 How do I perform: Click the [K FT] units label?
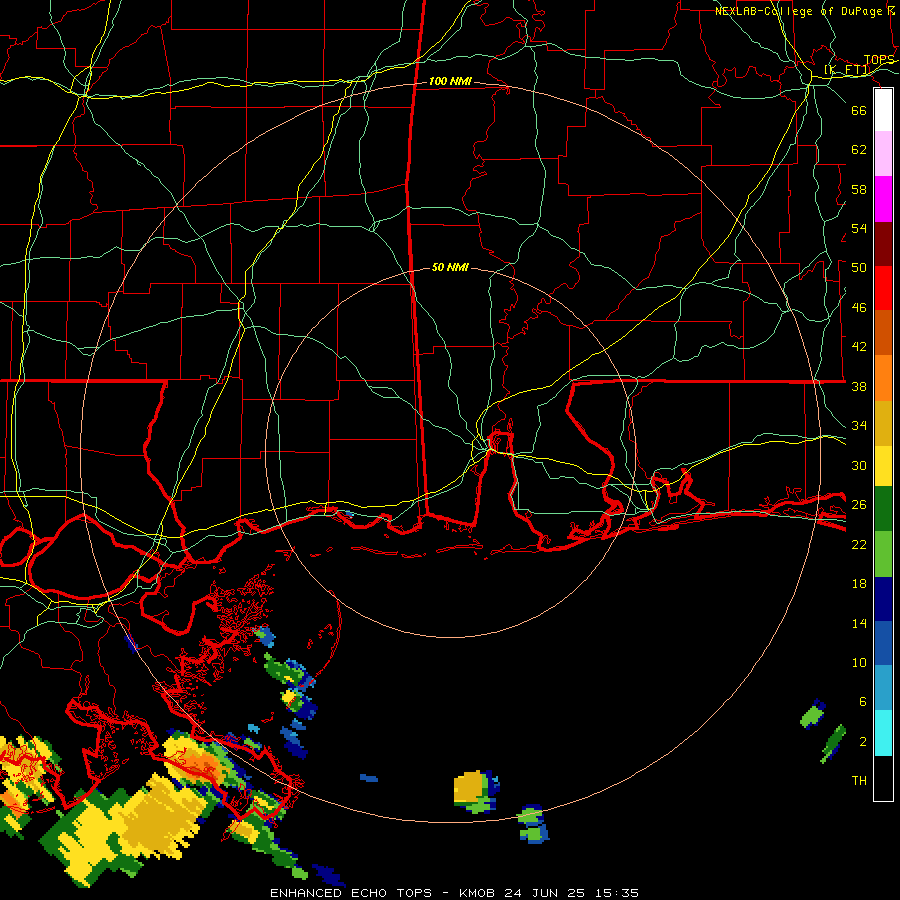pos(847,70)
